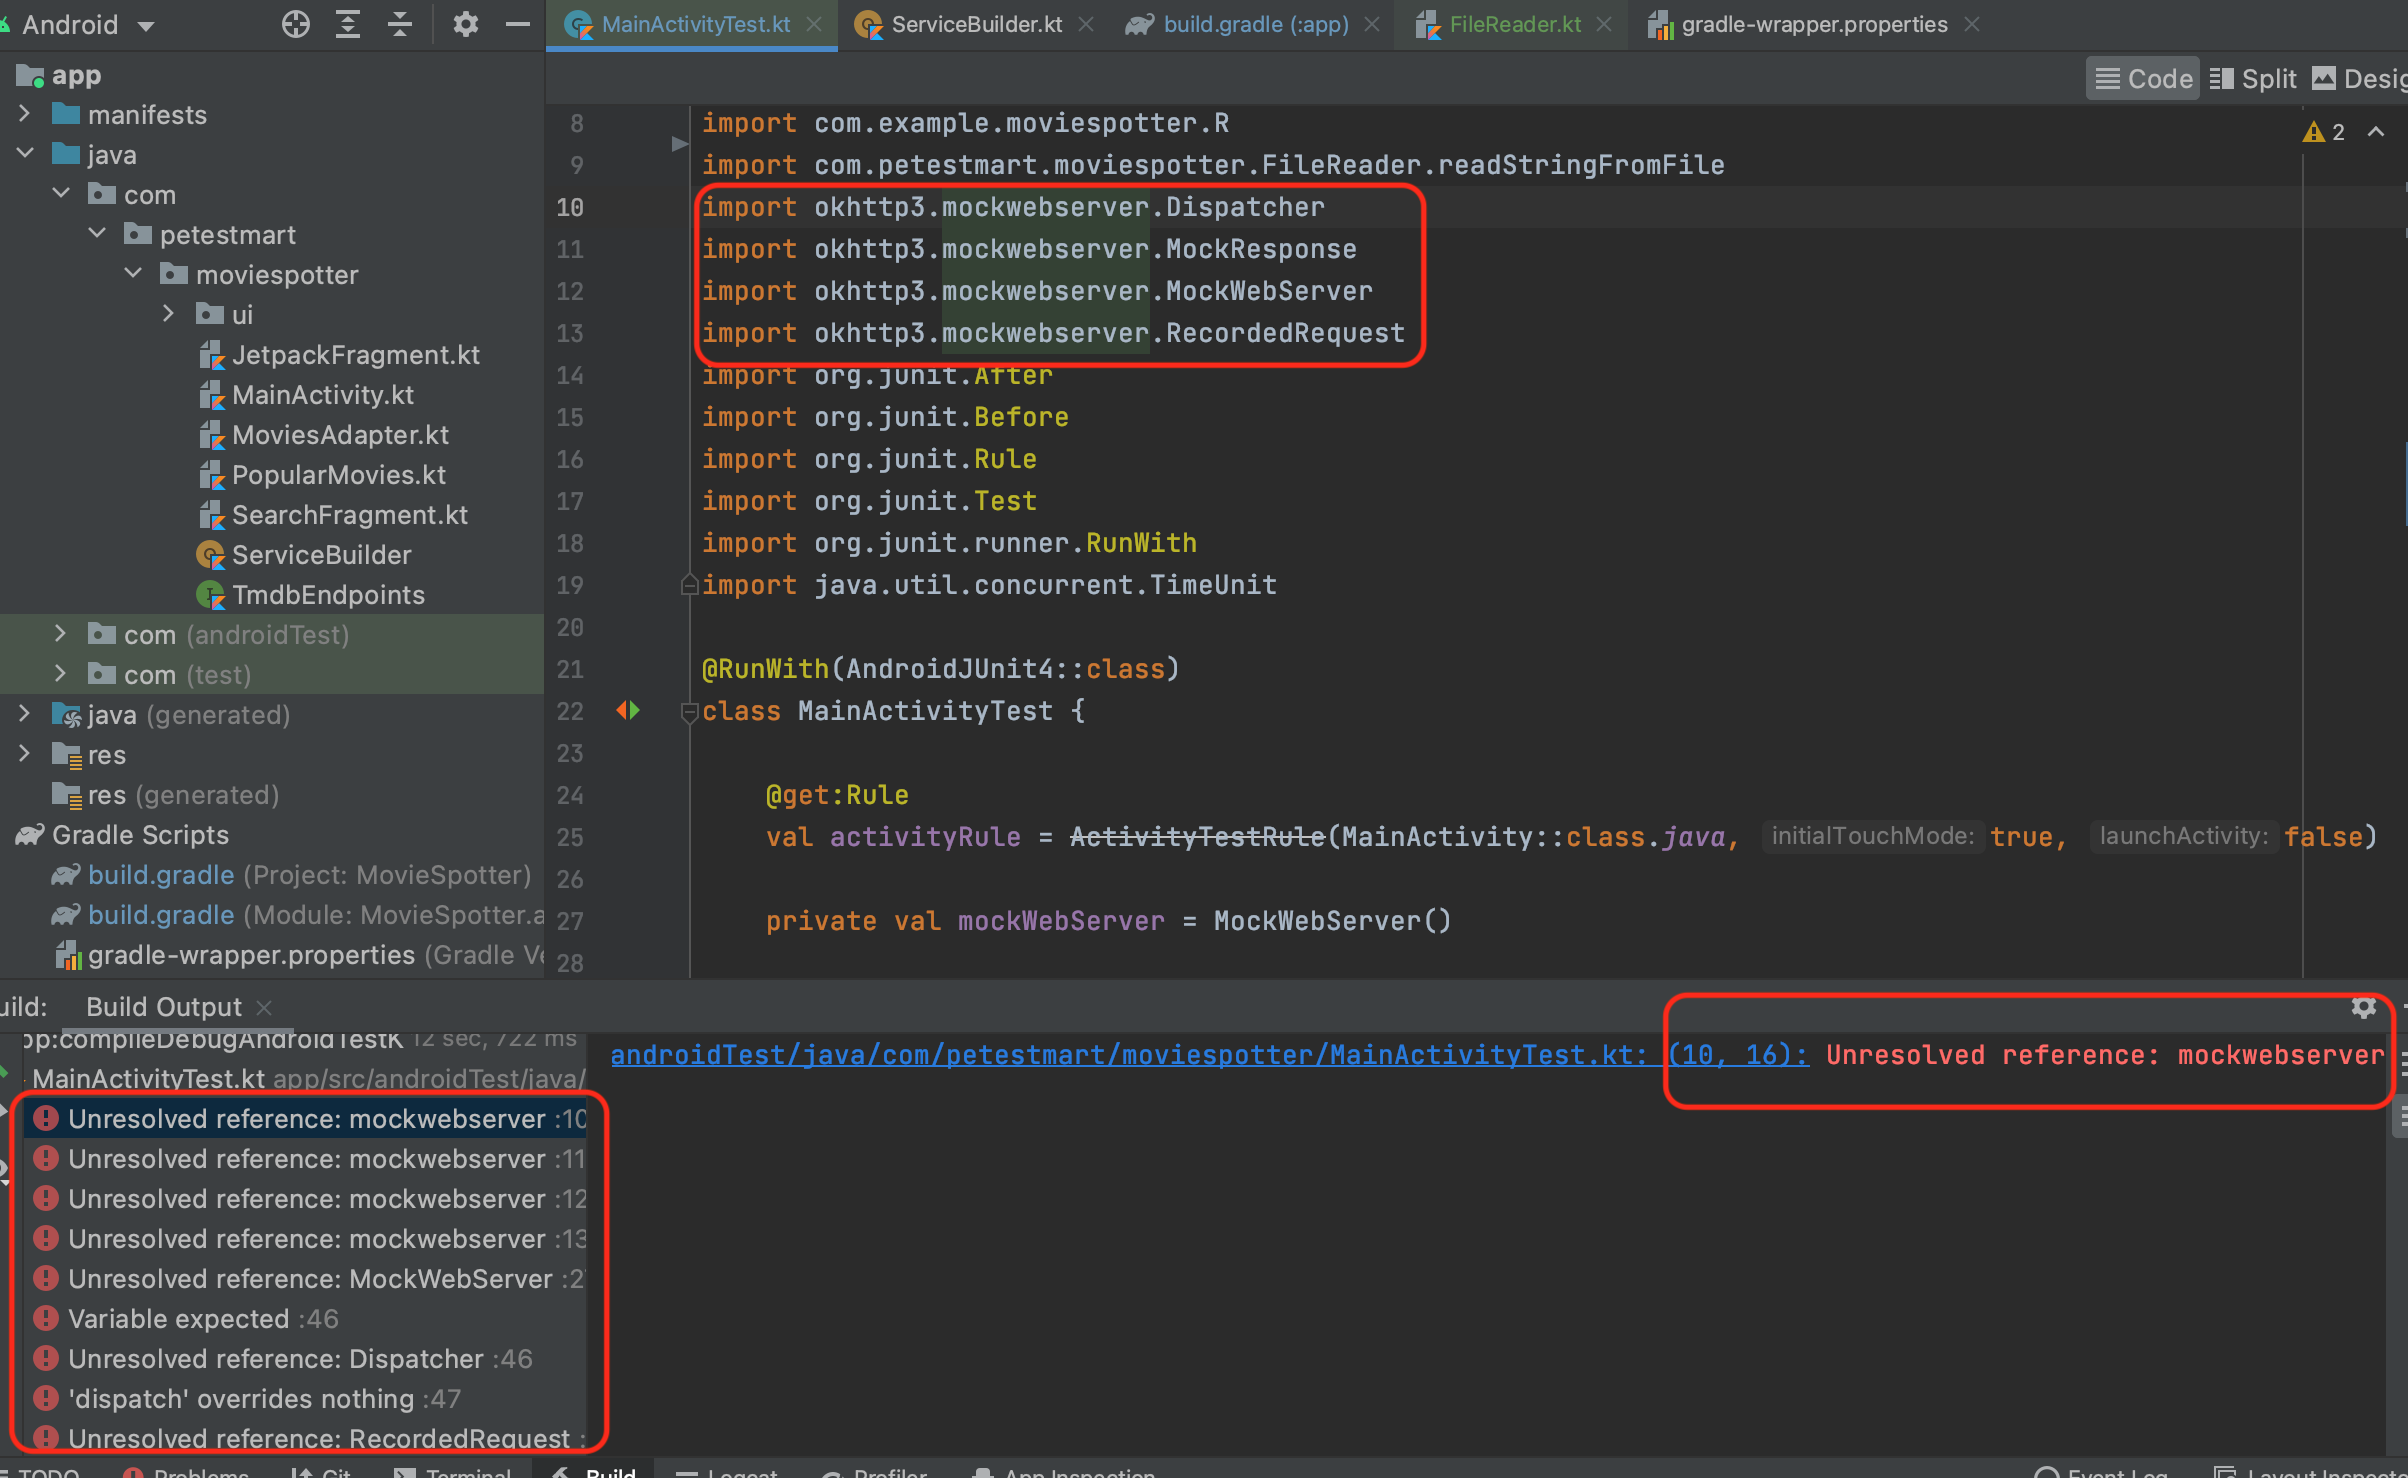
Task: Close the build.gradle (:app) tab
Action: (x=1373, y=24)
